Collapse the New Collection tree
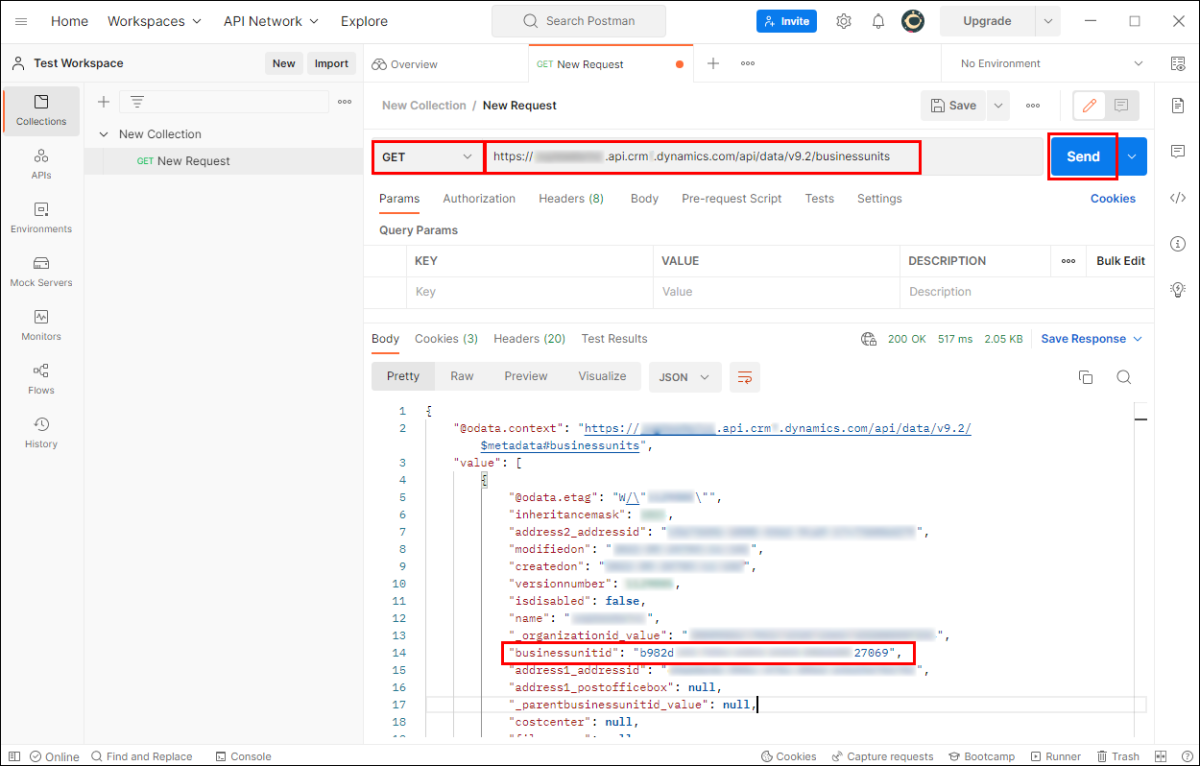1200x766 pixels. tap(103, 134)
